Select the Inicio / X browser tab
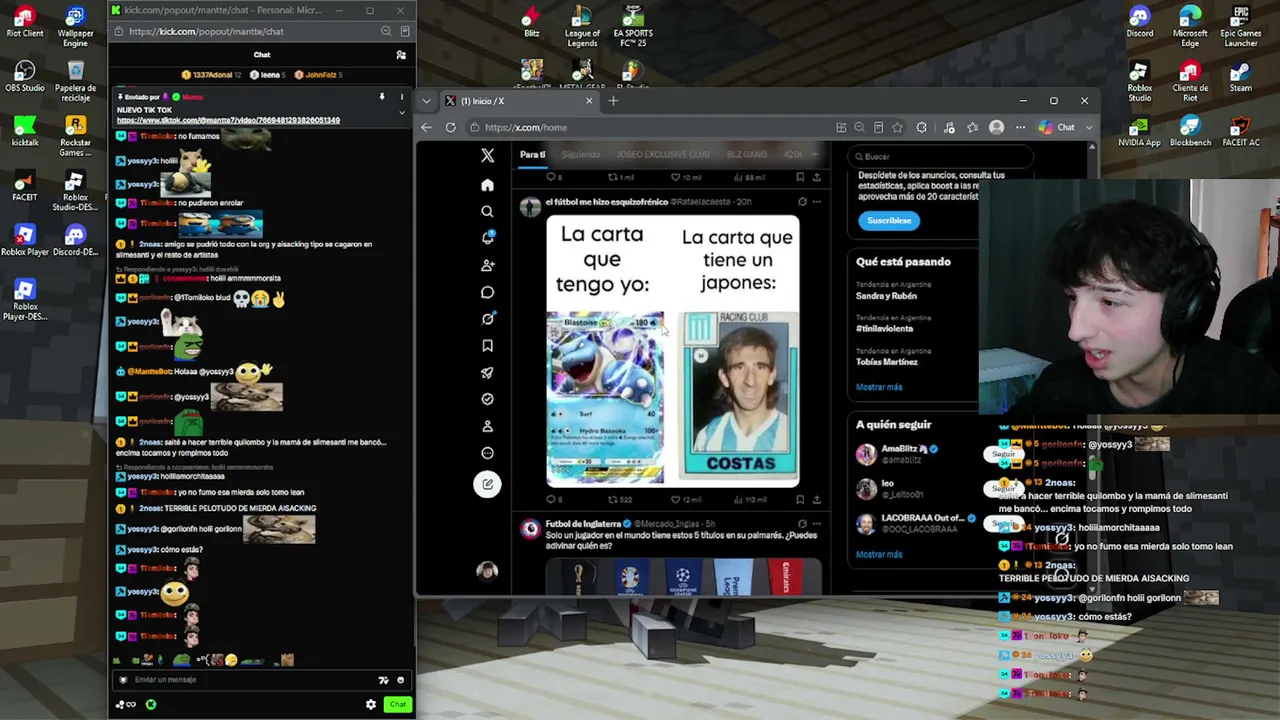The width and height of the screenshot is (1280, 720). click(x=520, y=101)
